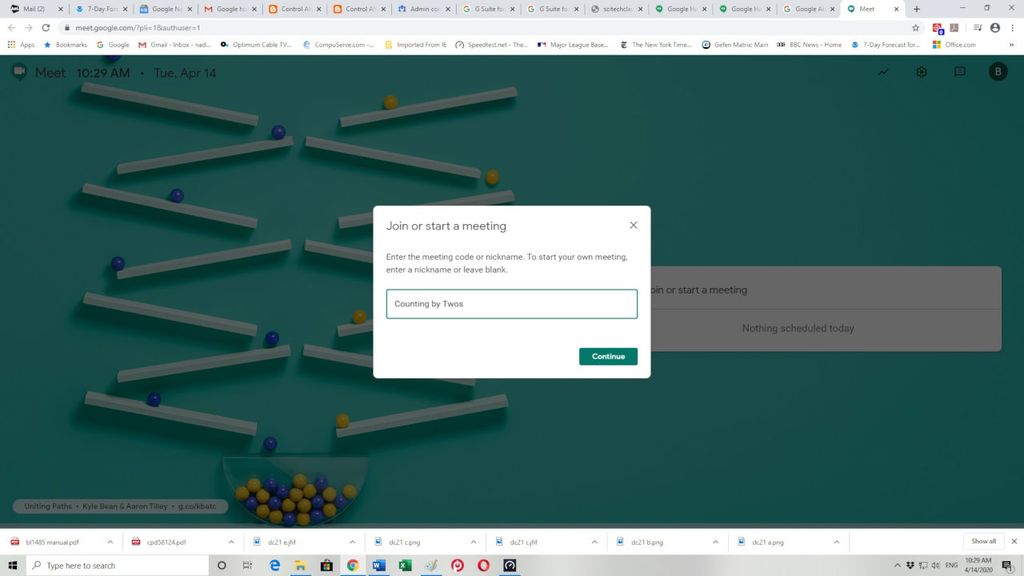Show hidden icons in the system tray
Image resolution: width=1024 pixels, height=576 pixels.
click(x=897, y=565)
